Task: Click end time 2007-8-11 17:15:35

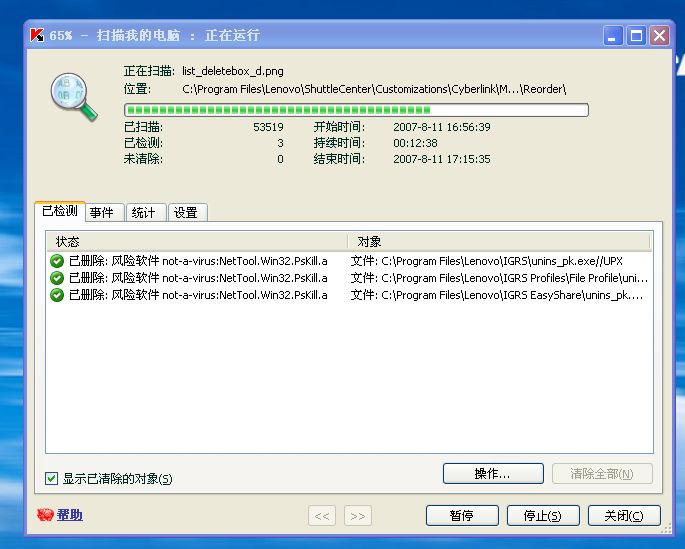Action: pos(442,159)
